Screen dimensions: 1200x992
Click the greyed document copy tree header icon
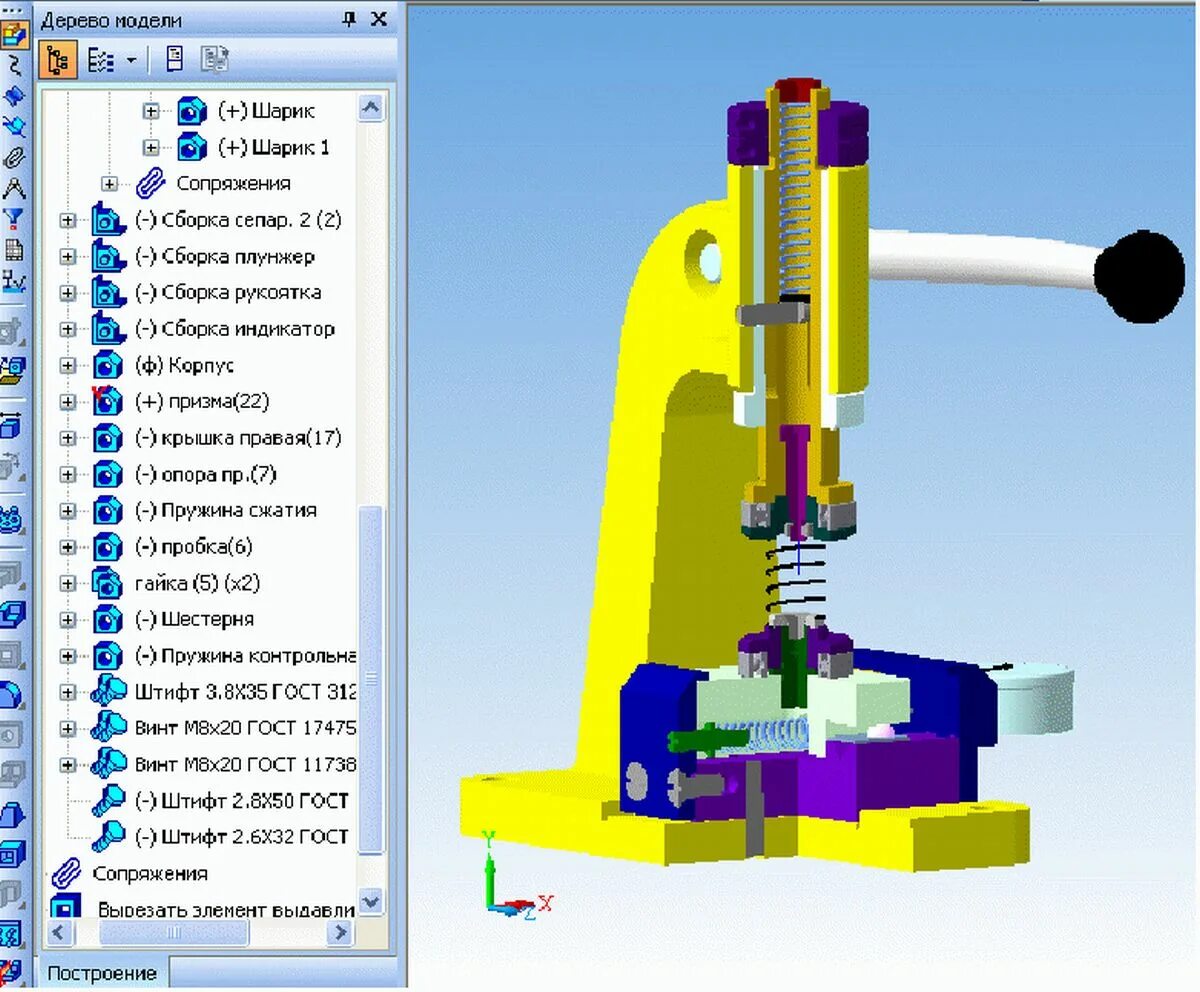[x=214, y=61]
